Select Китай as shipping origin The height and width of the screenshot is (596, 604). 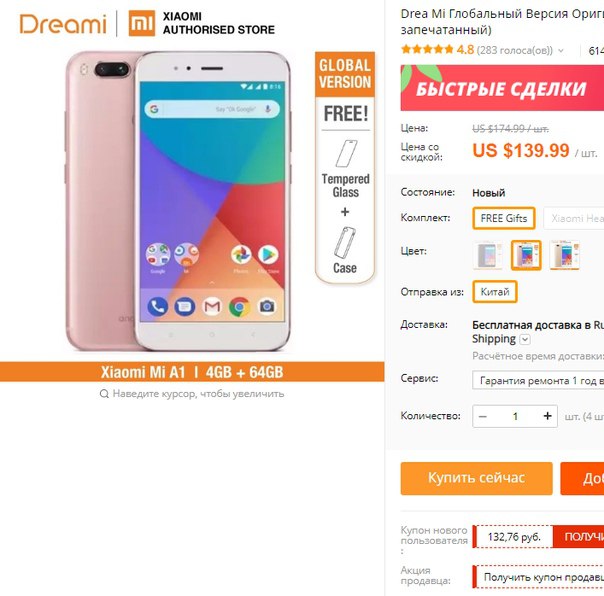[x=495, y=292]
